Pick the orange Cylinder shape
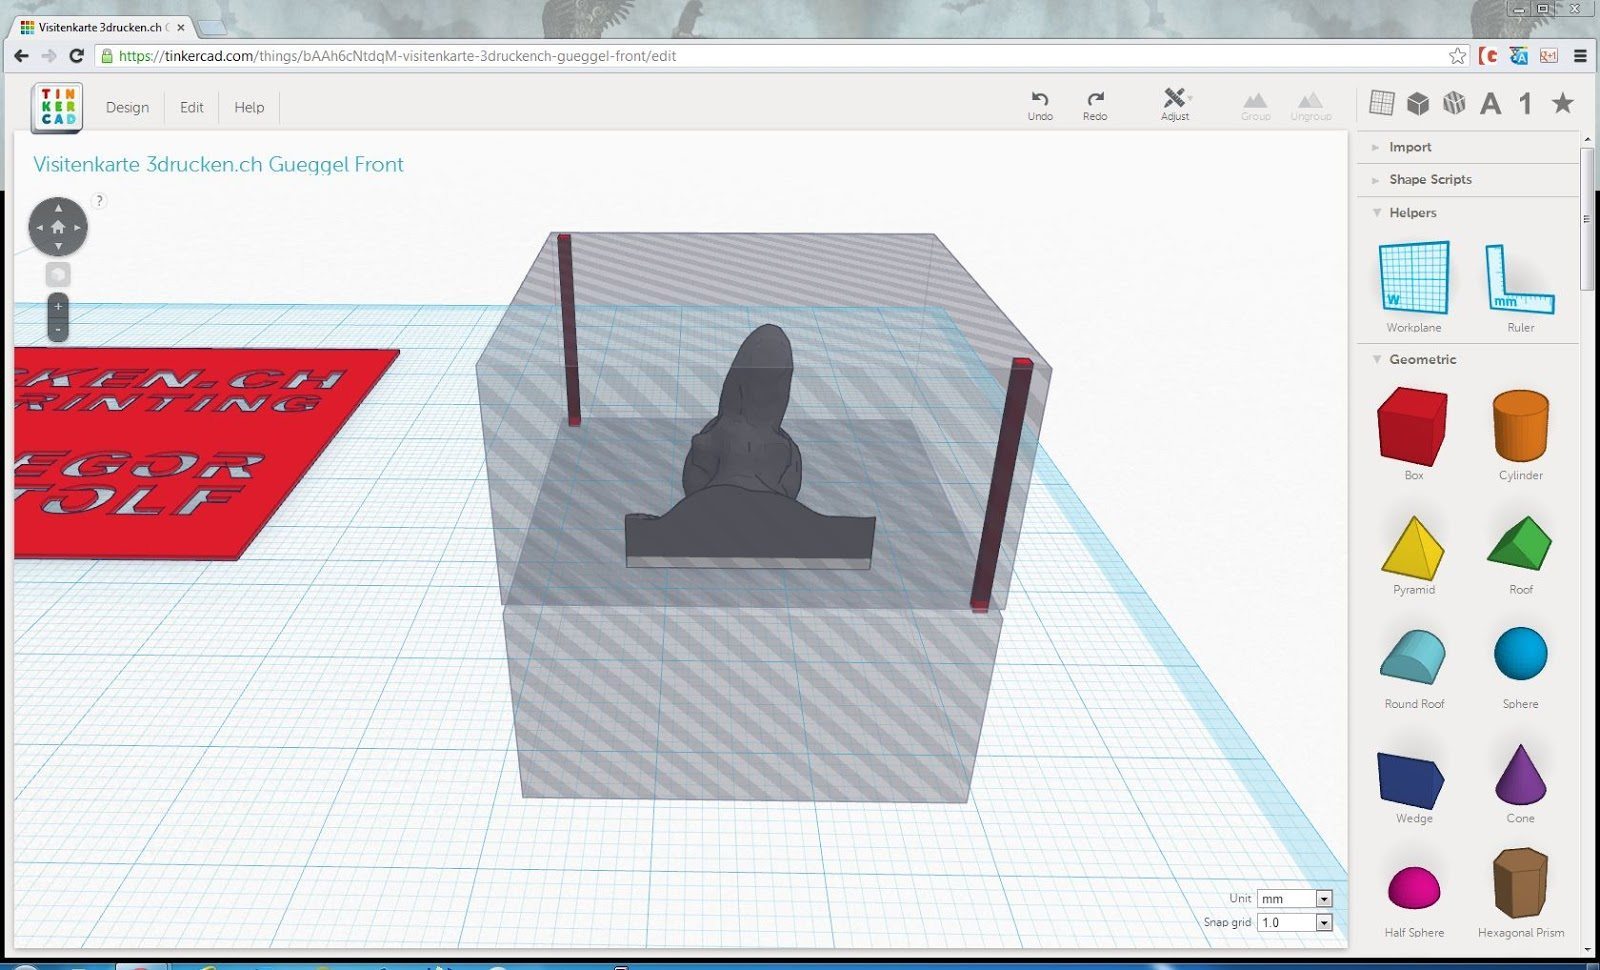This screenshot has height=970, width=1600. pos(1520,434)
